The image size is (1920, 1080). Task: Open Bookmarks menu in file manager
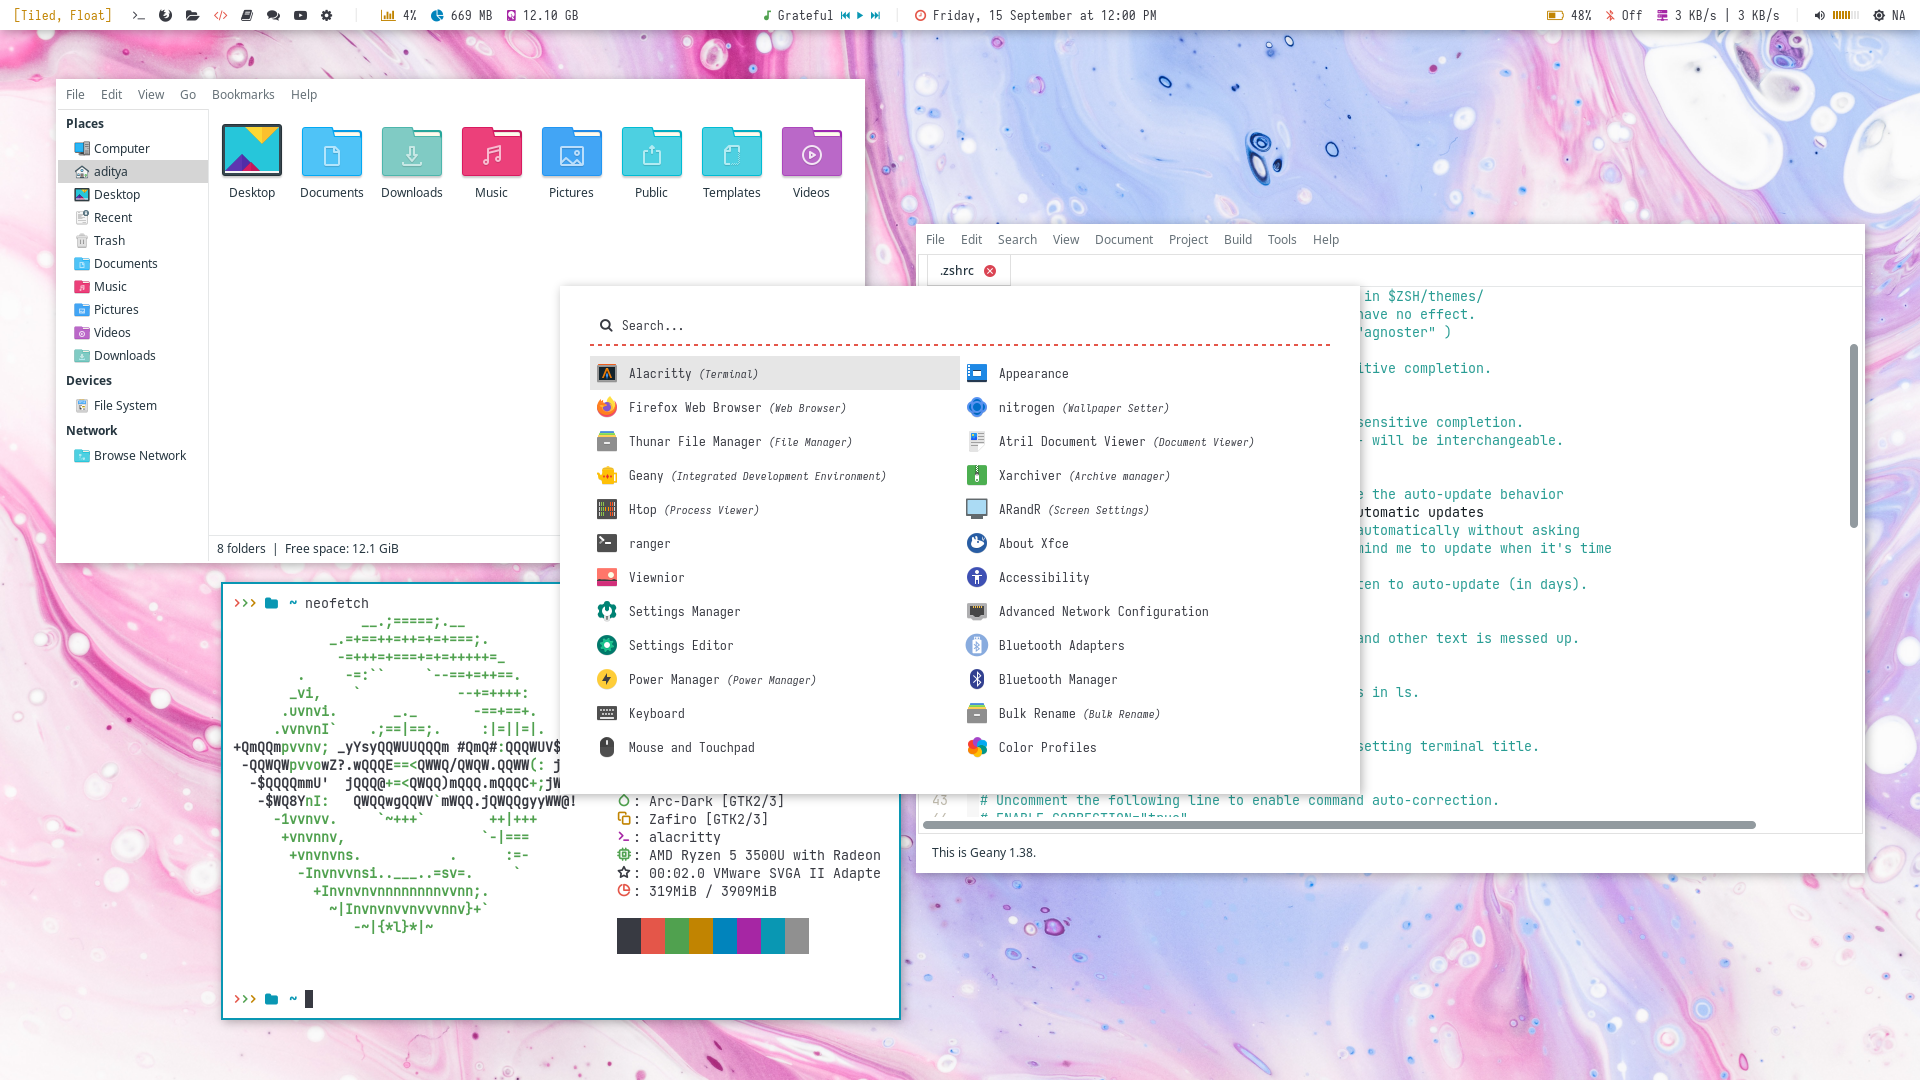pyautogui.click(x=243, y=94)
